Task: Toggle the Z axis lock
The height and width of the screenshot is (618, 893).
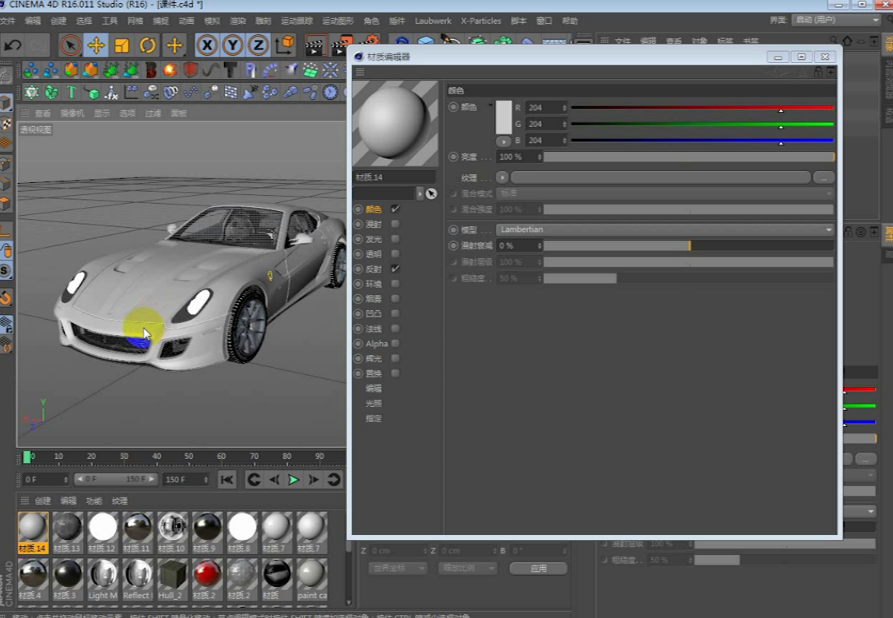Action: [258, 45]
